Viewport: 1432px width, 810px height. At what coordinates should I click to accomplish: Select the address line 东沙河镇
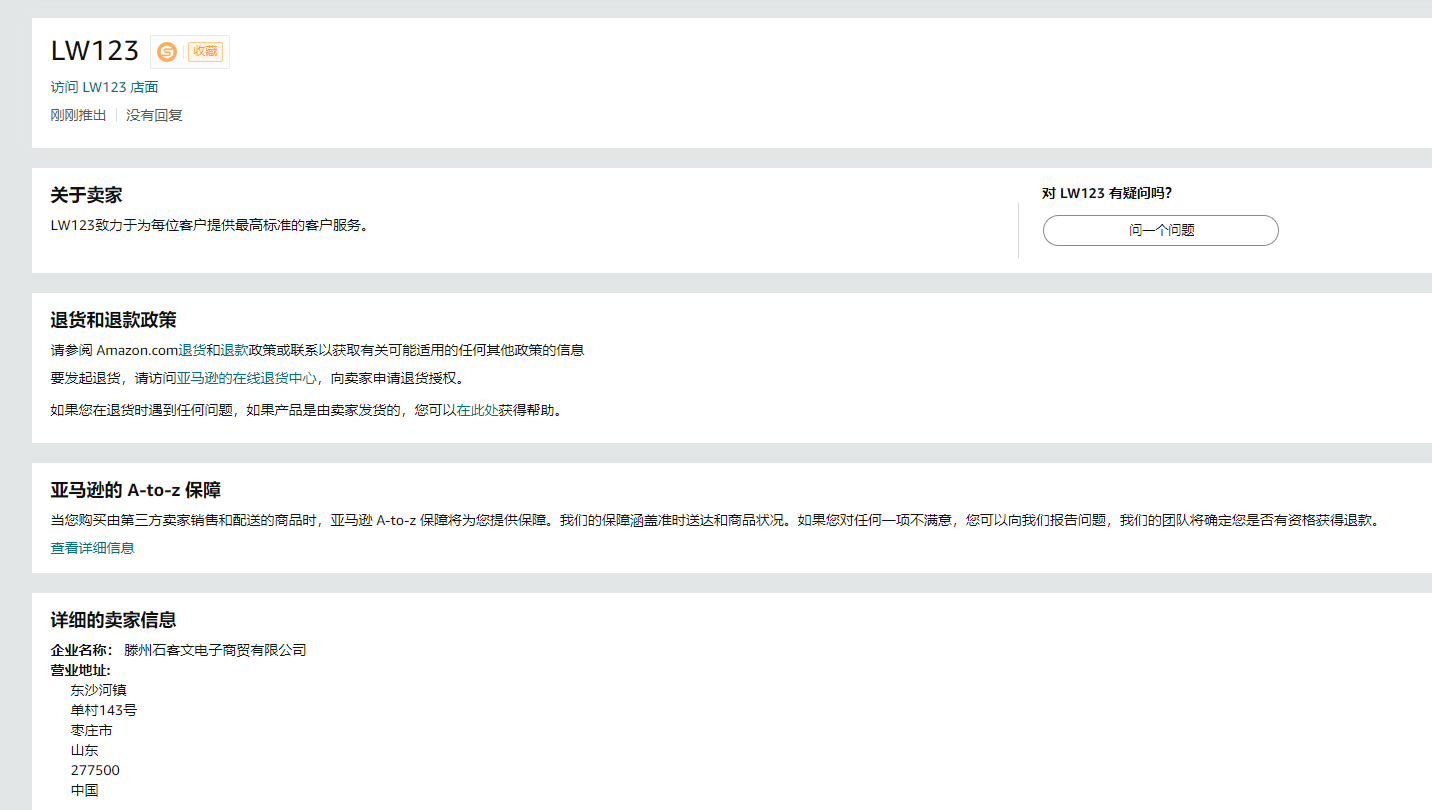99,690
